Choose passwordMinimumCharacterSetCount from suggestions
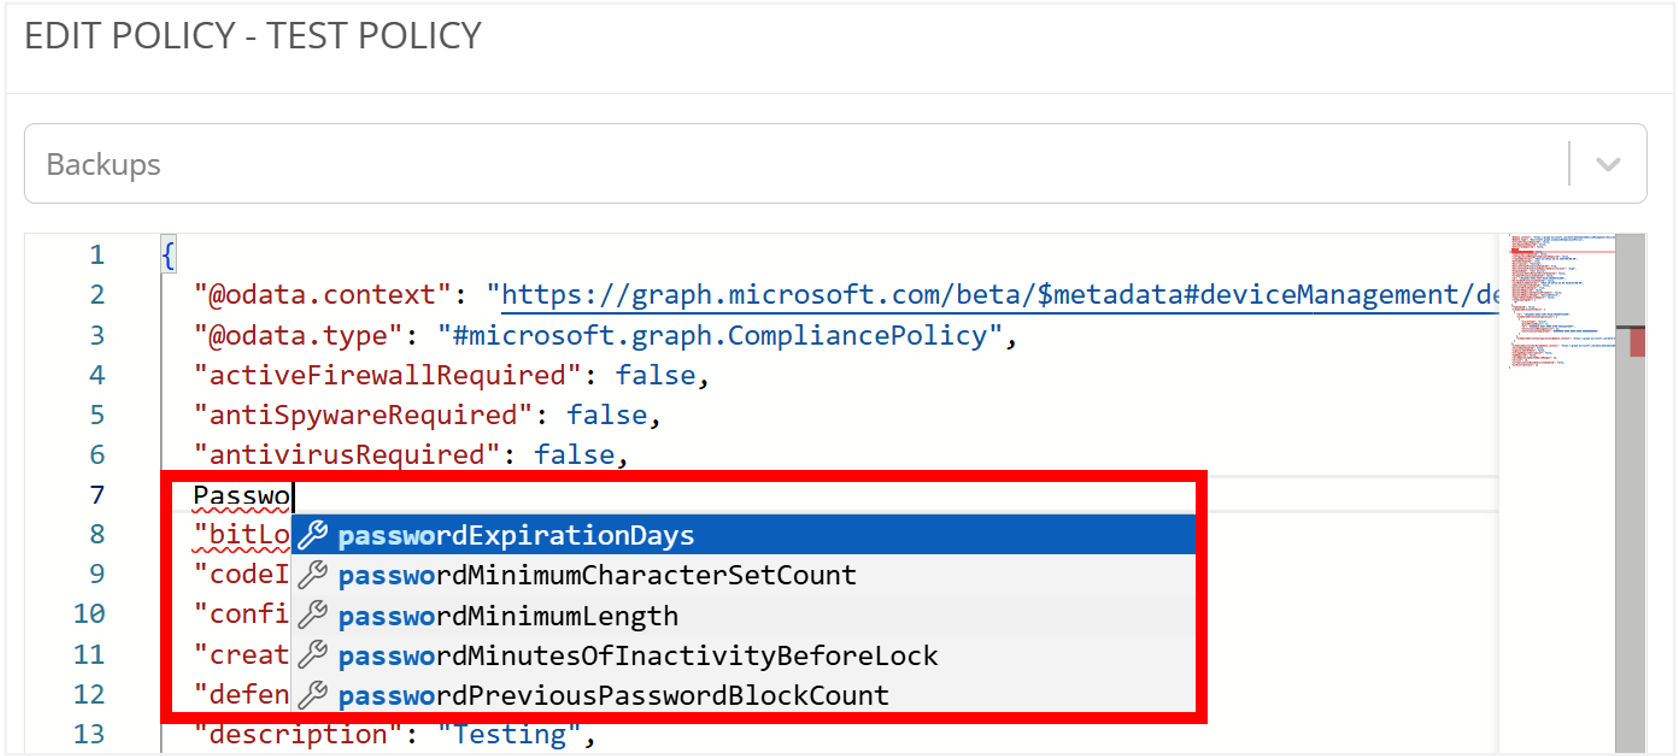Screen dimensions: 1678x756 pyautogui.click(x=597, y=575)
